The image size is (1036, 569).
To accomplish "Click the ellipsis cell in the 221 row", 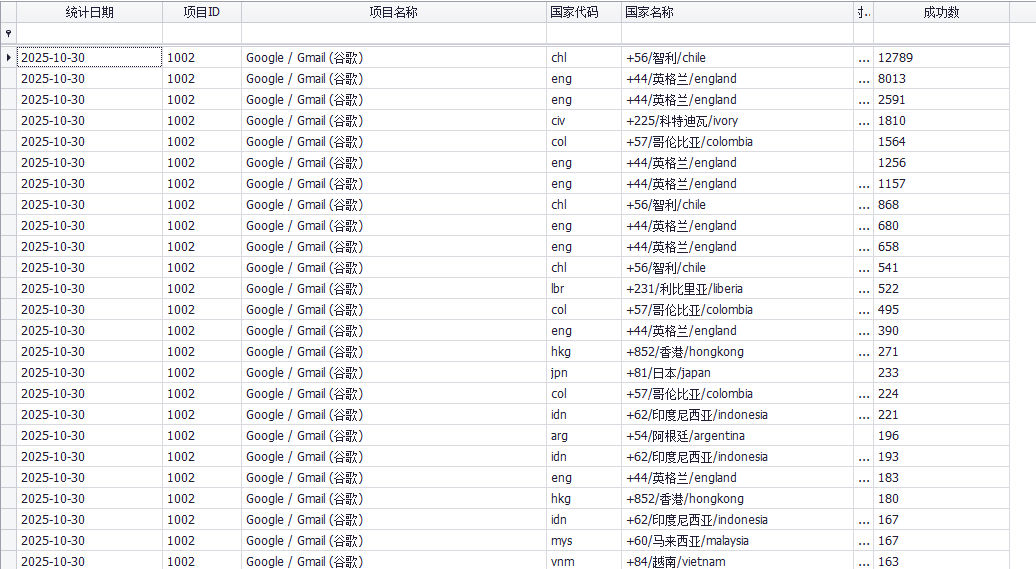I will 864,414.
